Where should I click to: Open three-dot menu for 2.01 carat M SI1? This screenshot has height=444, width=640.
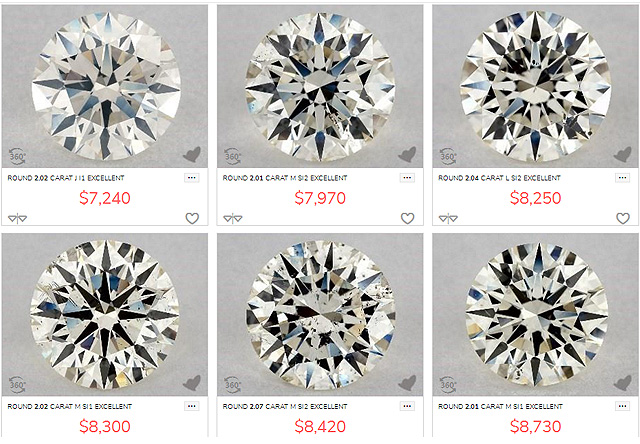click(623, 406)
